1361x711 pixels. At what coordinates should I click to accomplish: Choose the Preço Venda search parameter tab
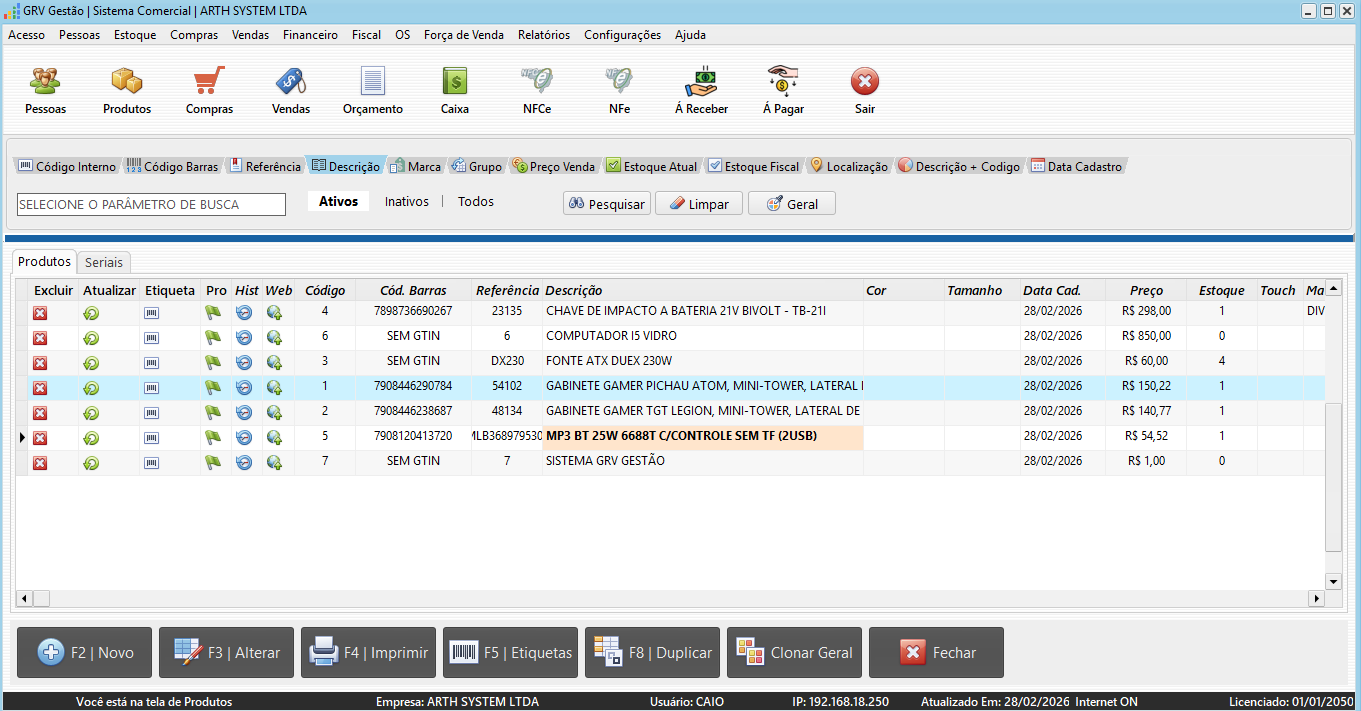pyautogui.click(x=555, y=167)
